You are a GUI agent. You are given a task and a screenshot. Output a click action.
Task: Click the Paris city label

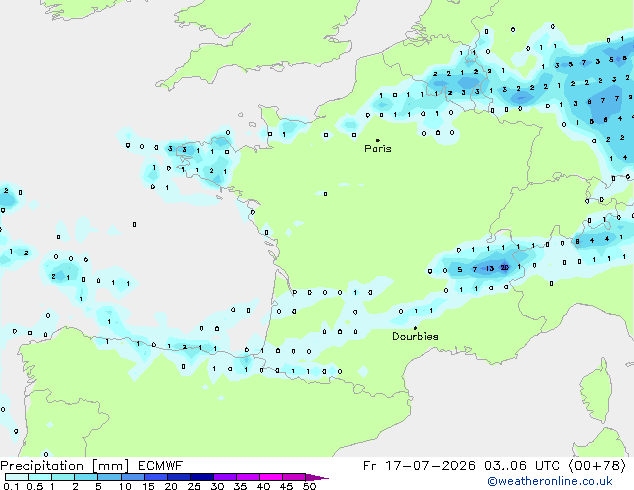click(378, 149)
